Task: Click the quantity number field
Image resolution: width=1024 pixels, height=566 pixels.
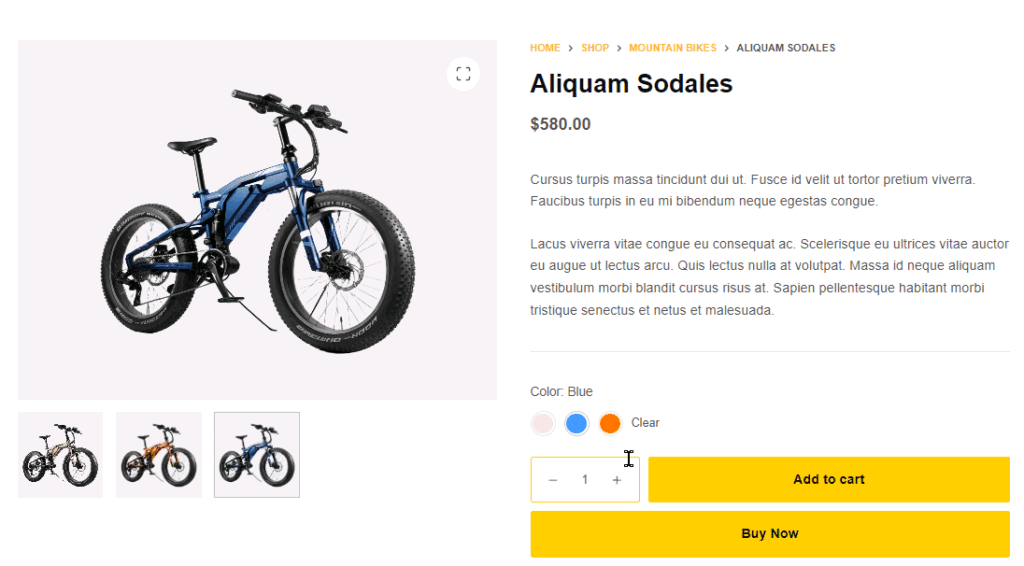Action: (585, 480)
